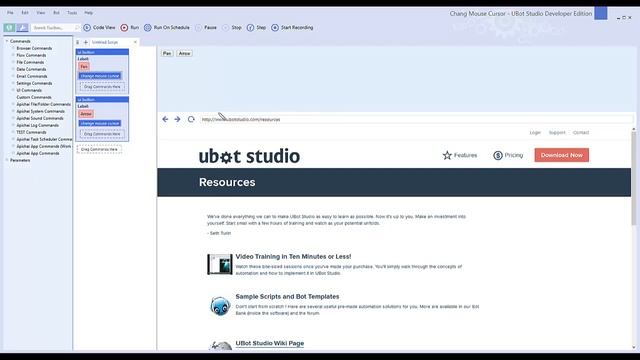This screenshot has height=360, width=640.
Task: Click the Start Recording icon
Action: point(275,27)
